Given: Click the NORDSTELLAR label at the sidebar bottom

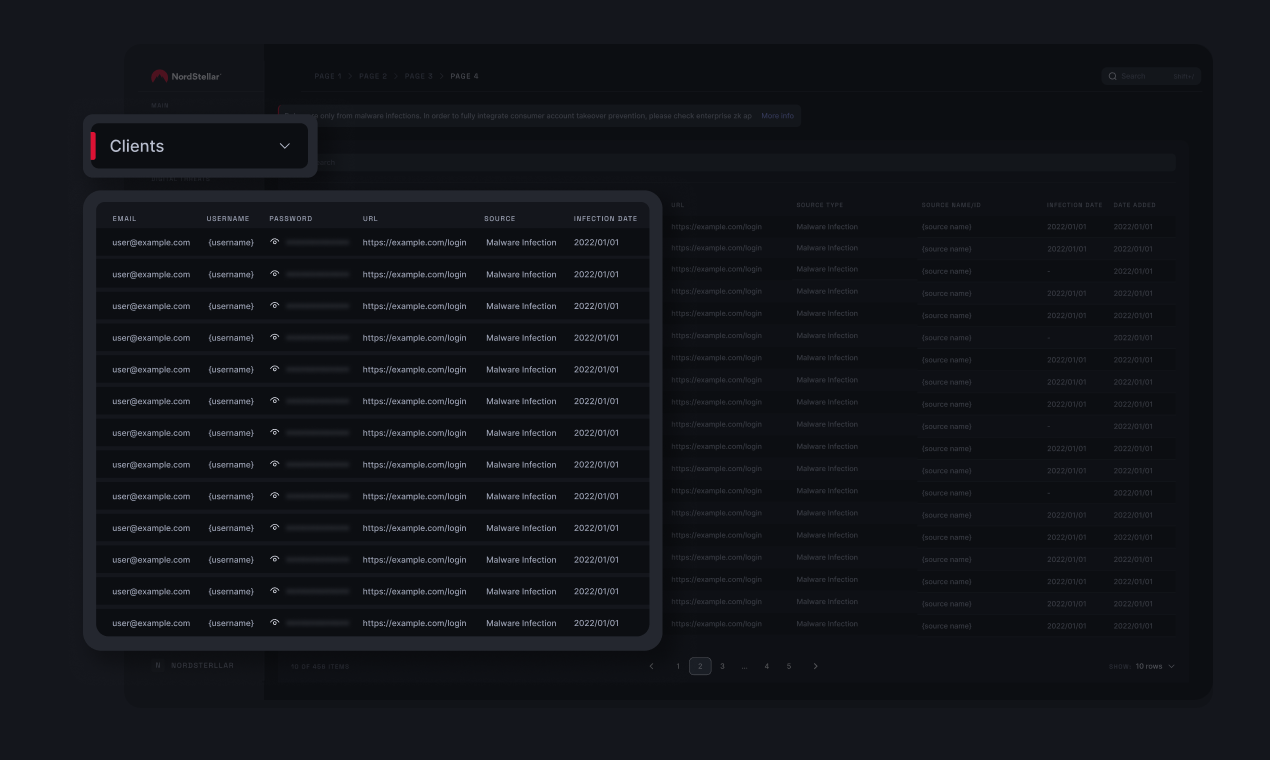Looking at the screenshot, I should (202, 665).
